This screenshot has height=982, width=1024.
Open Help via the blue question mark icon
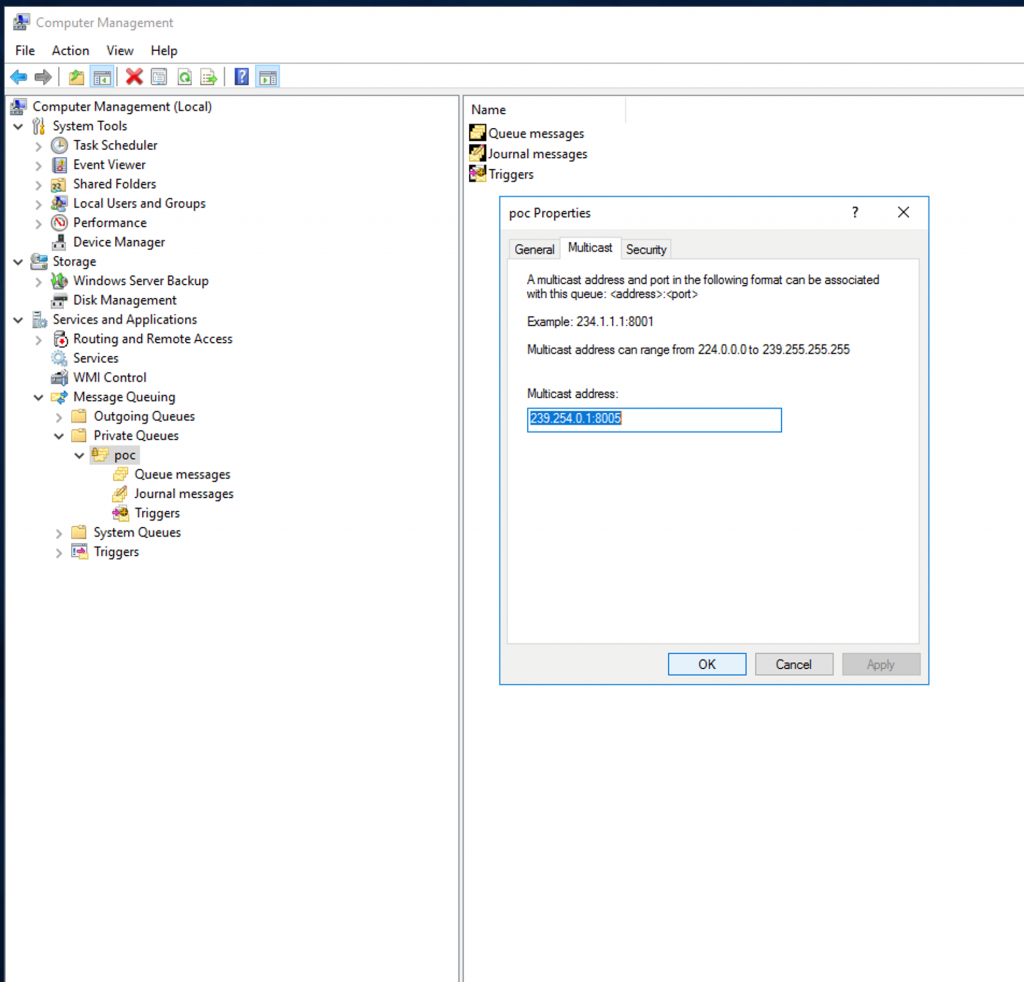point(242,77)
